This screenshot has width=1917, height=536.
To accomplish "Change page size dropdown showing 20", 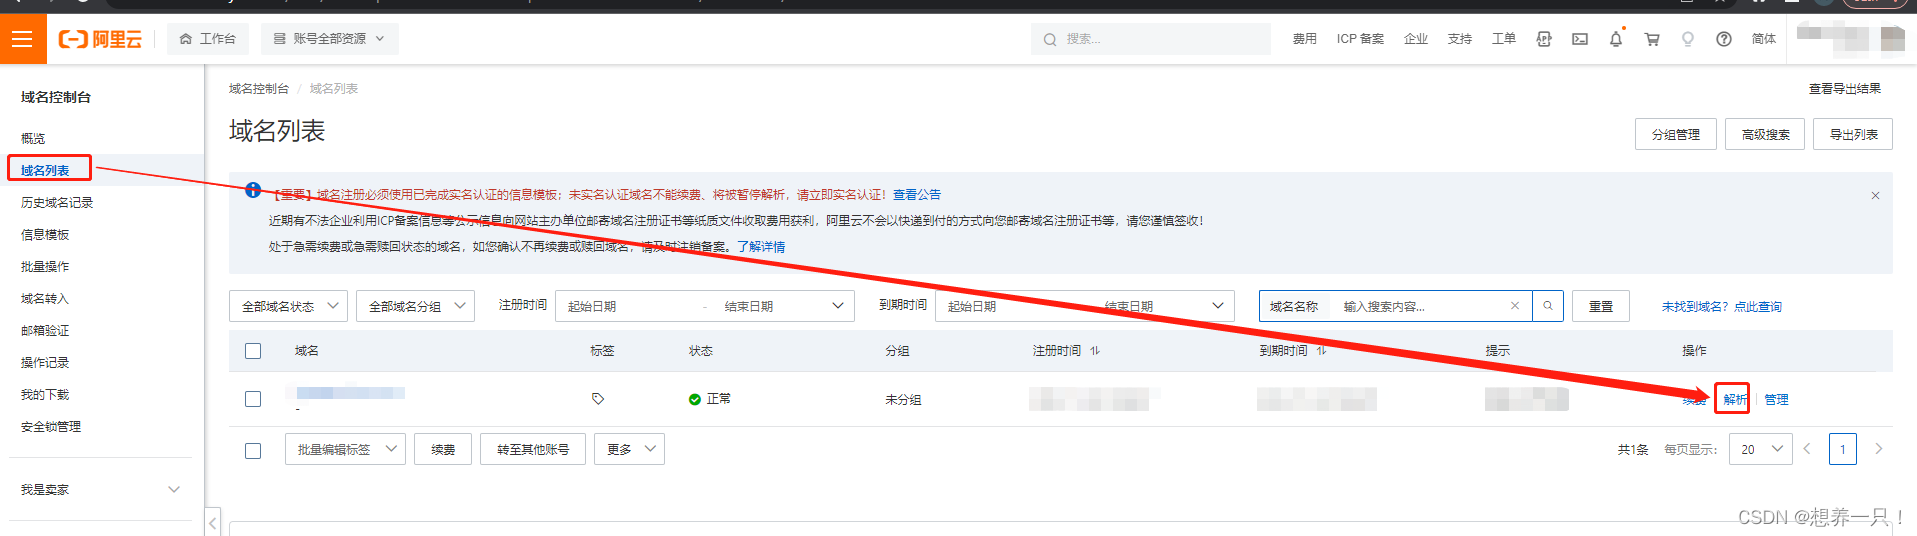I will [1761, 449].
